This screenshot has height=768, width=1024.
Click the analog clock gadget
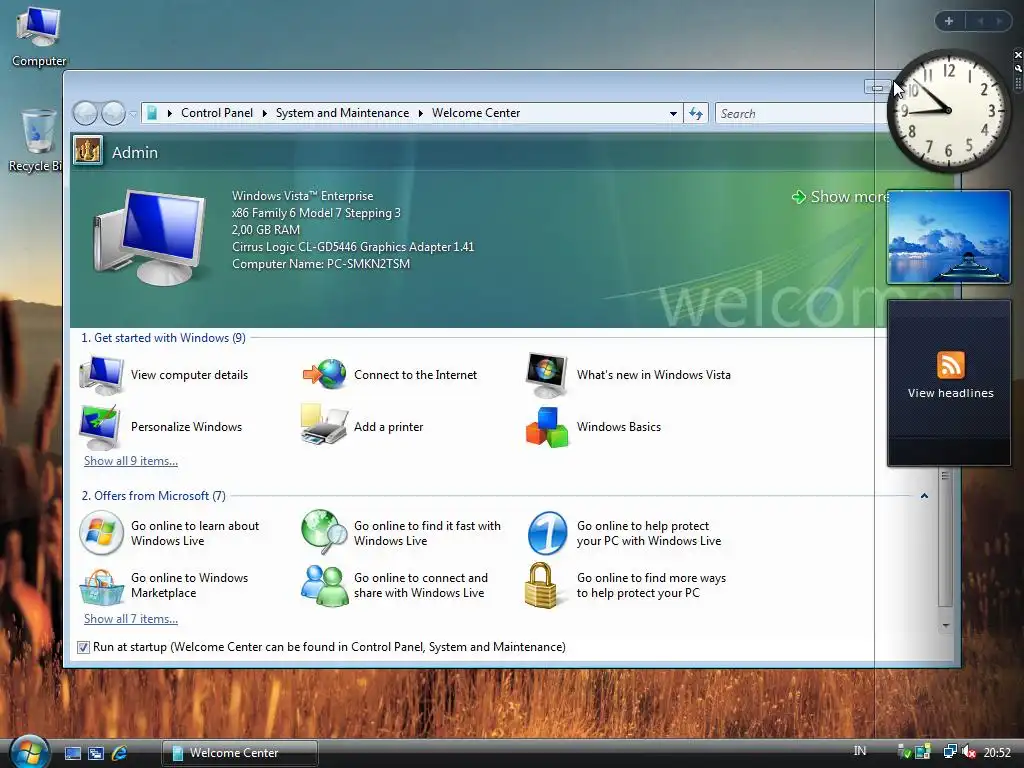[948, 110]
